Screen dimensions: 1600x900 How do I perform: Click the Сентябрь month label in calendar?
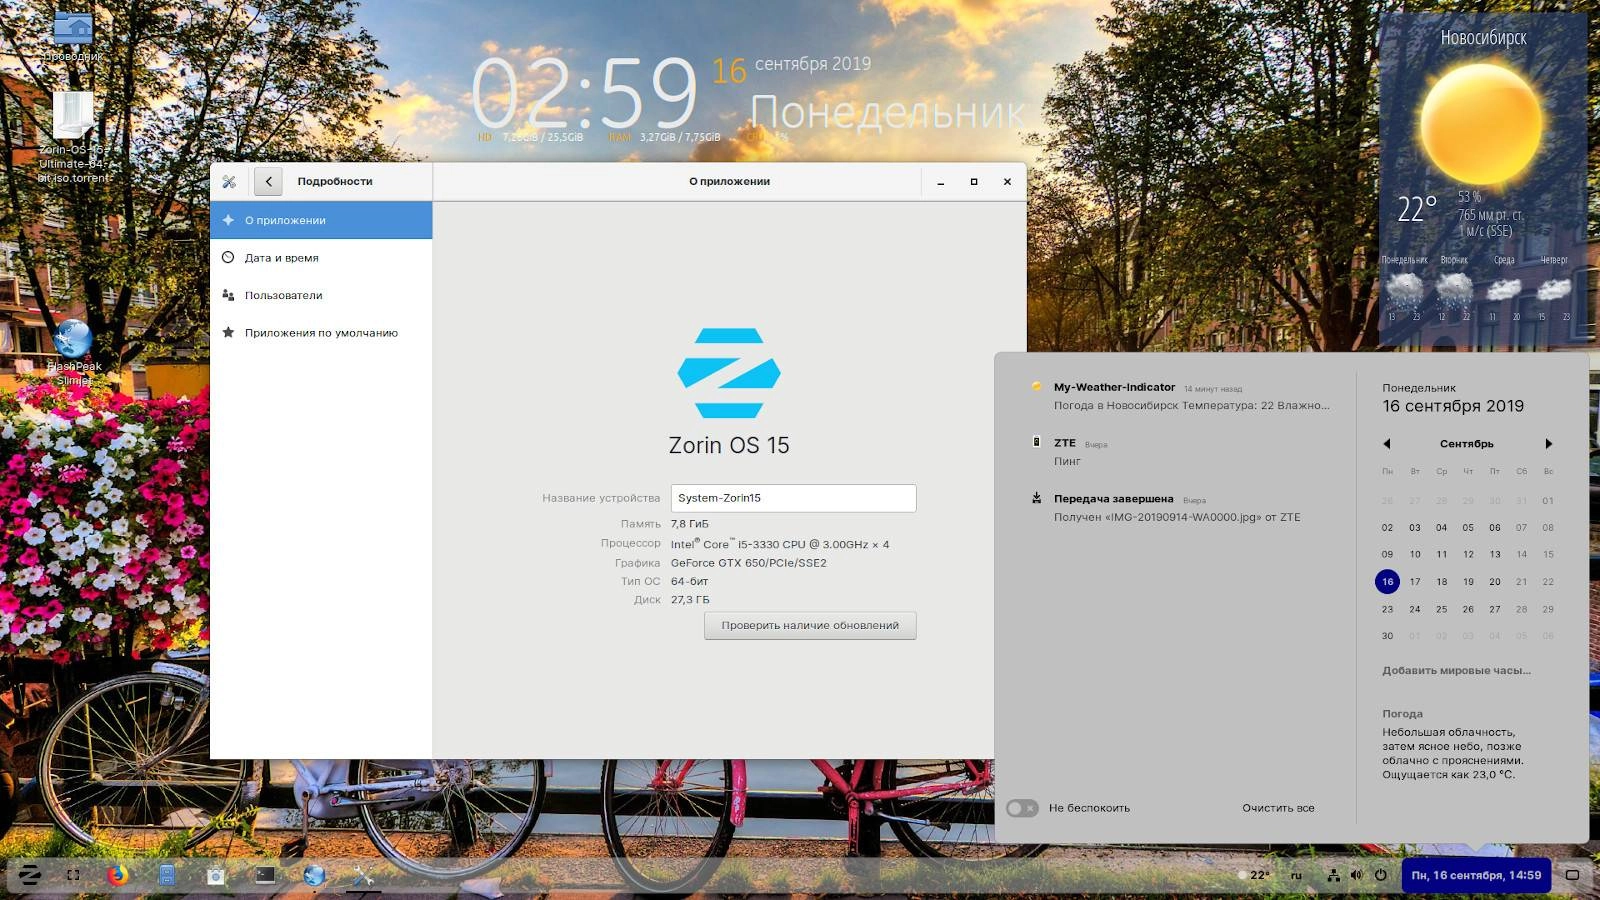[x=1467, y=444]
